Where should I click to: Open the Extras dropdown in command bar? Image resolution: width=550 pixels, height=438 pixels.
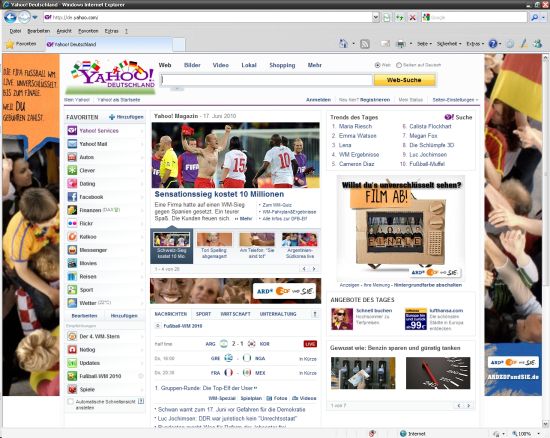click(x=475, y=44)
